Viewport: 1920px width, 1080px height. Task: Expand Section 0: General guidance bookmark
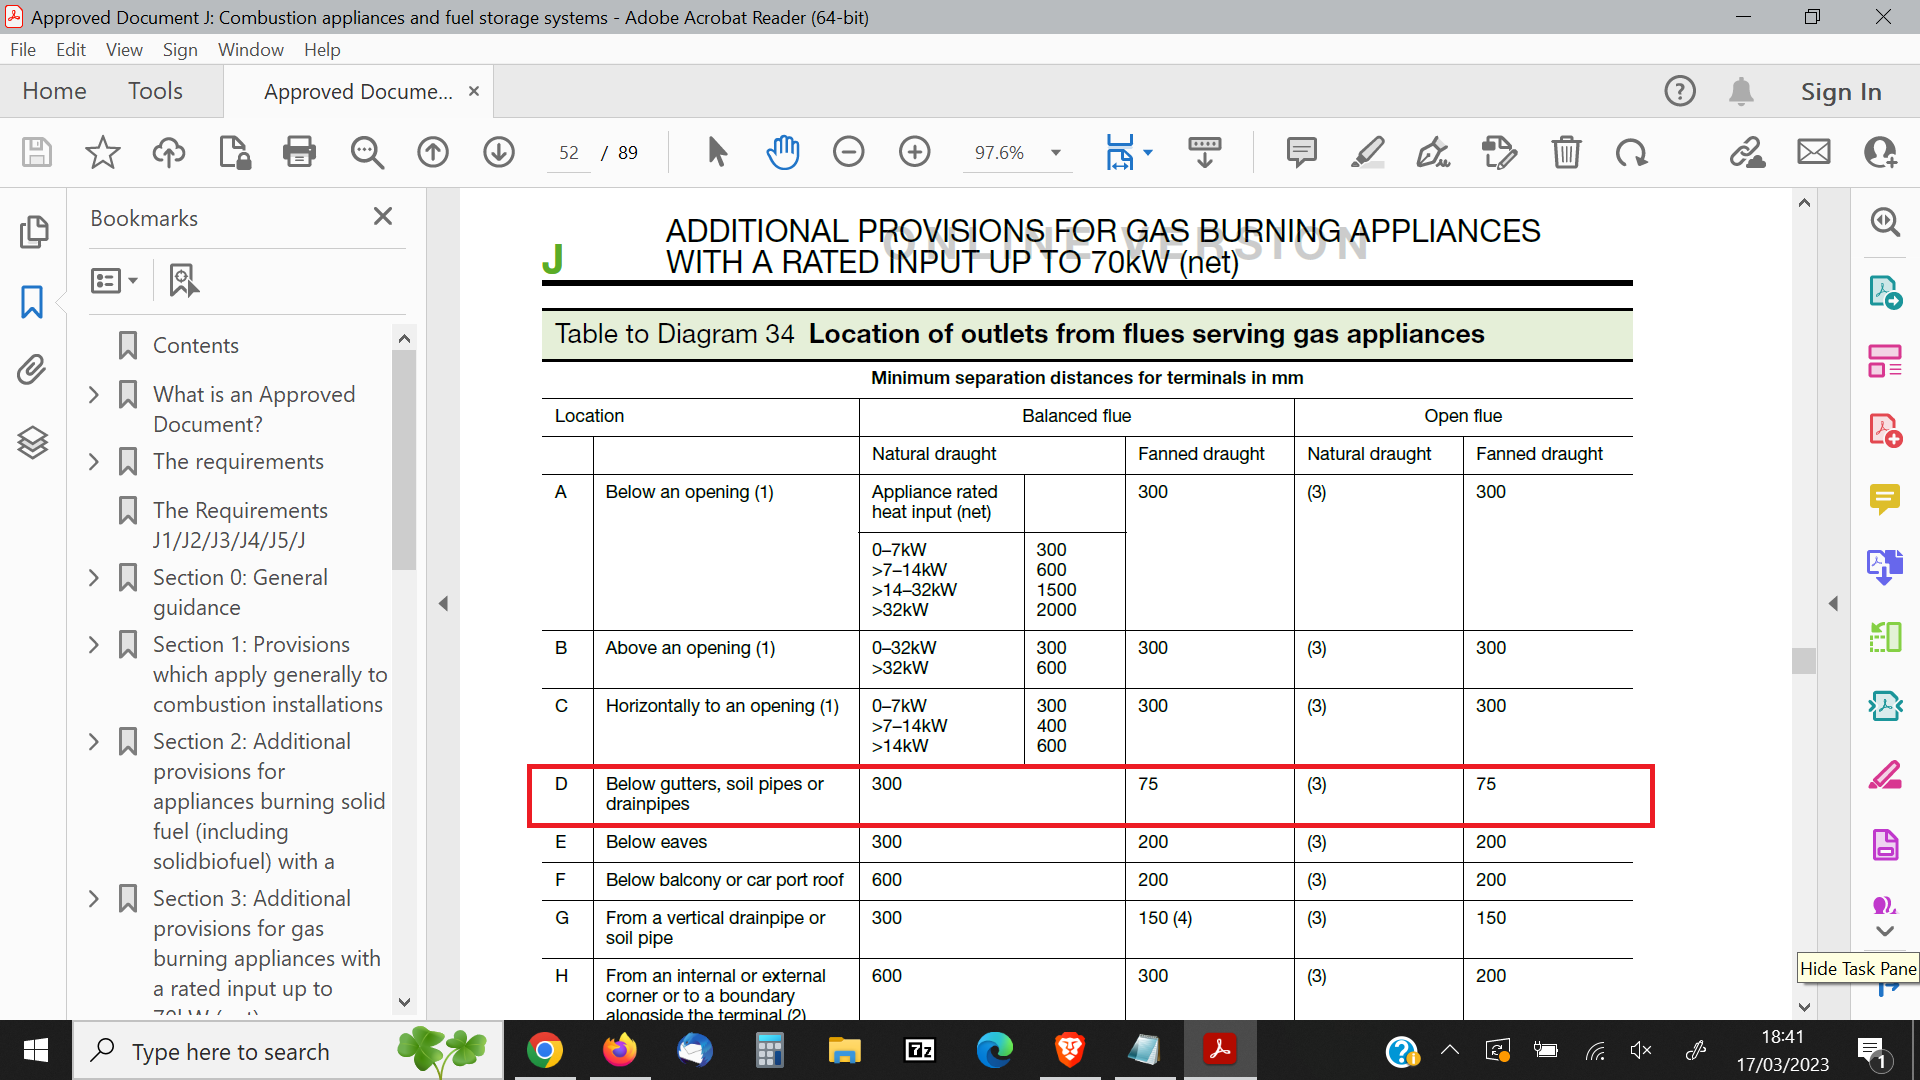94,578
